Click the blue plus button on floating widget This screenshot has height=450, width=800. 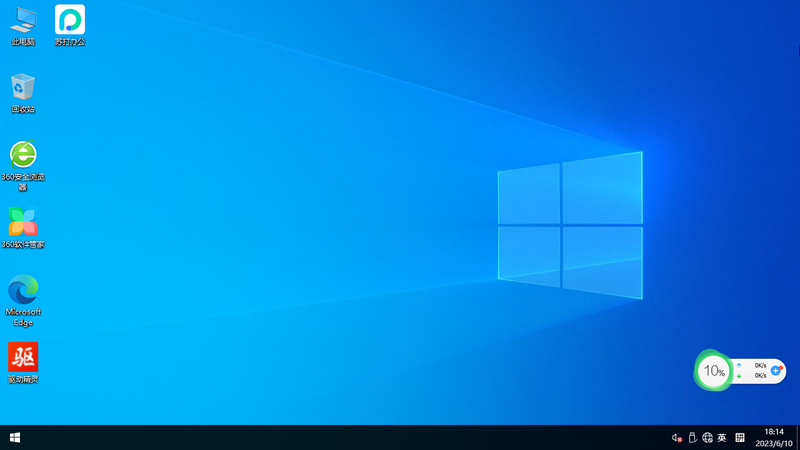click(776, 370)
